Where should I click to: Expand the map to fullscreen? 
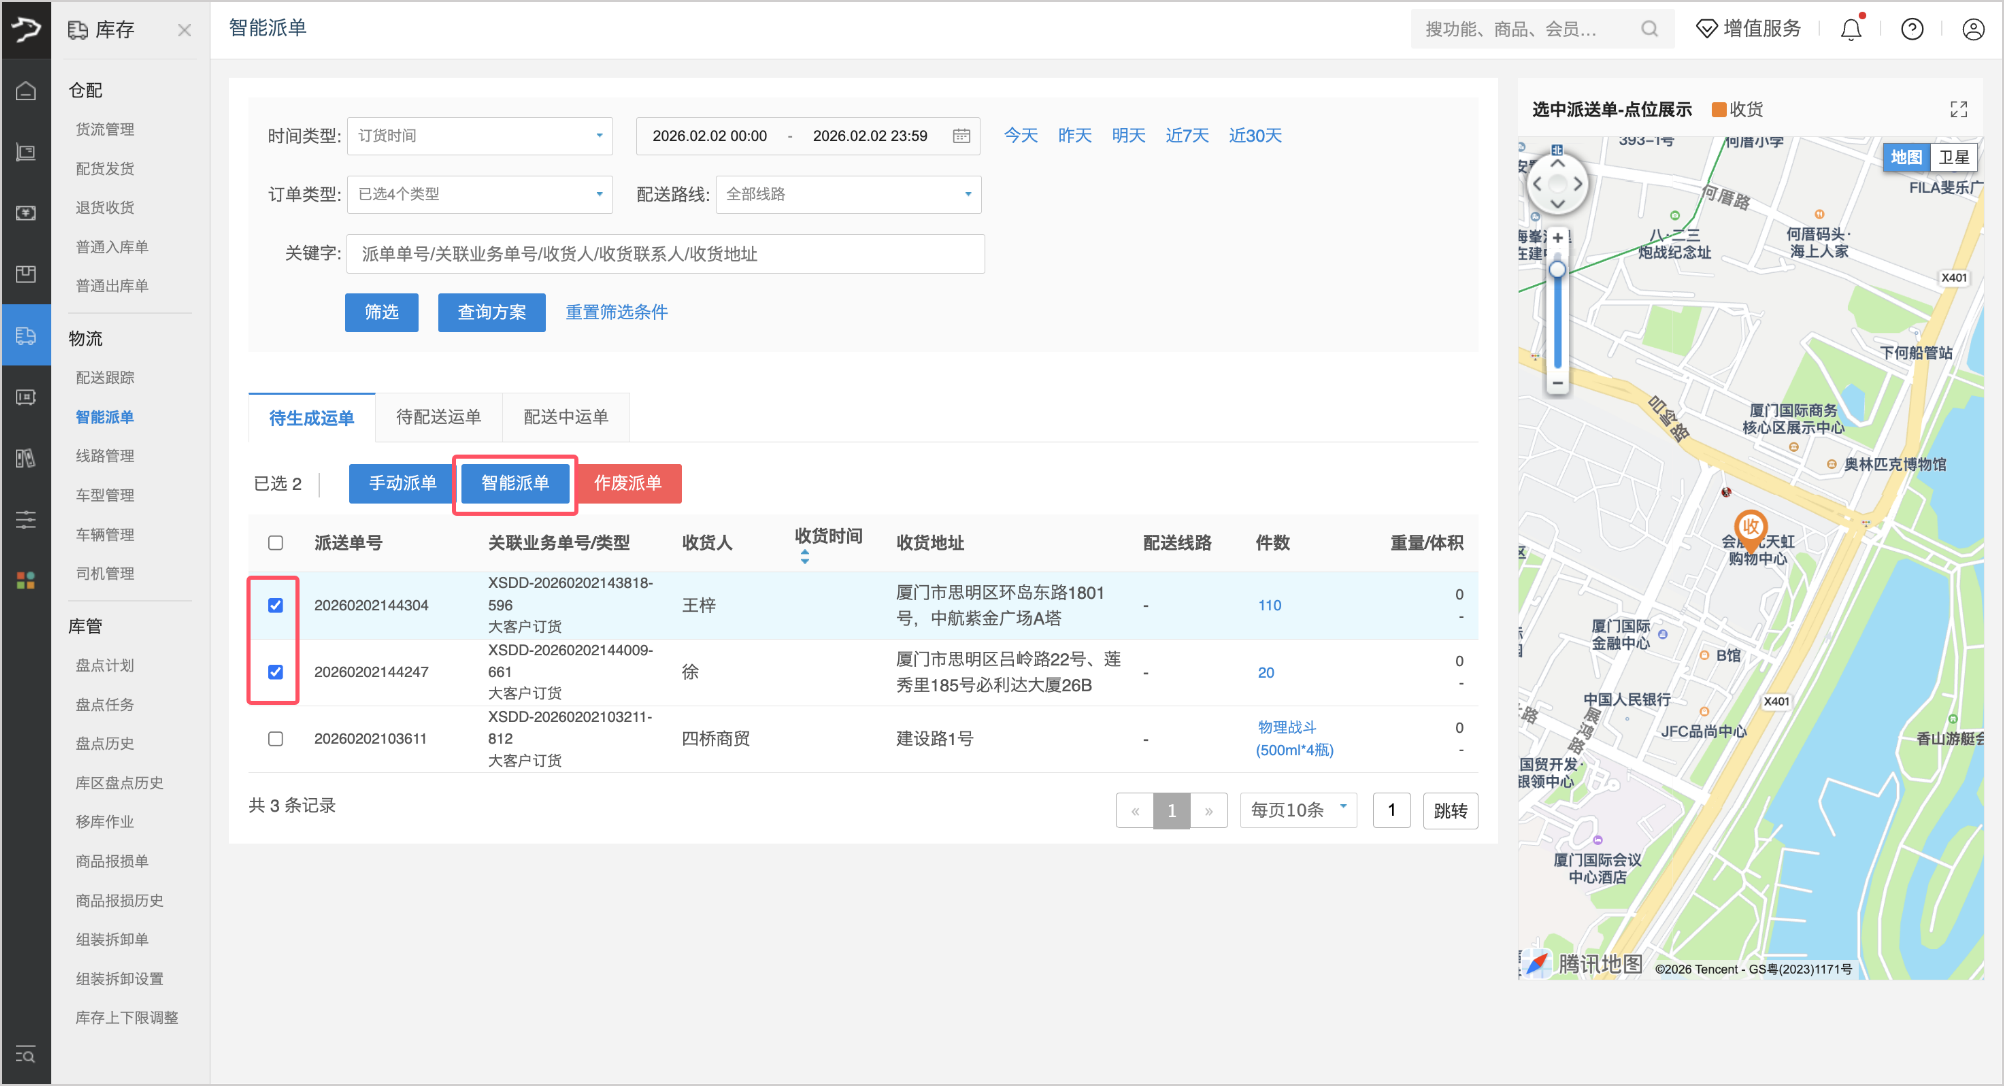click(x=1958, y=109)
